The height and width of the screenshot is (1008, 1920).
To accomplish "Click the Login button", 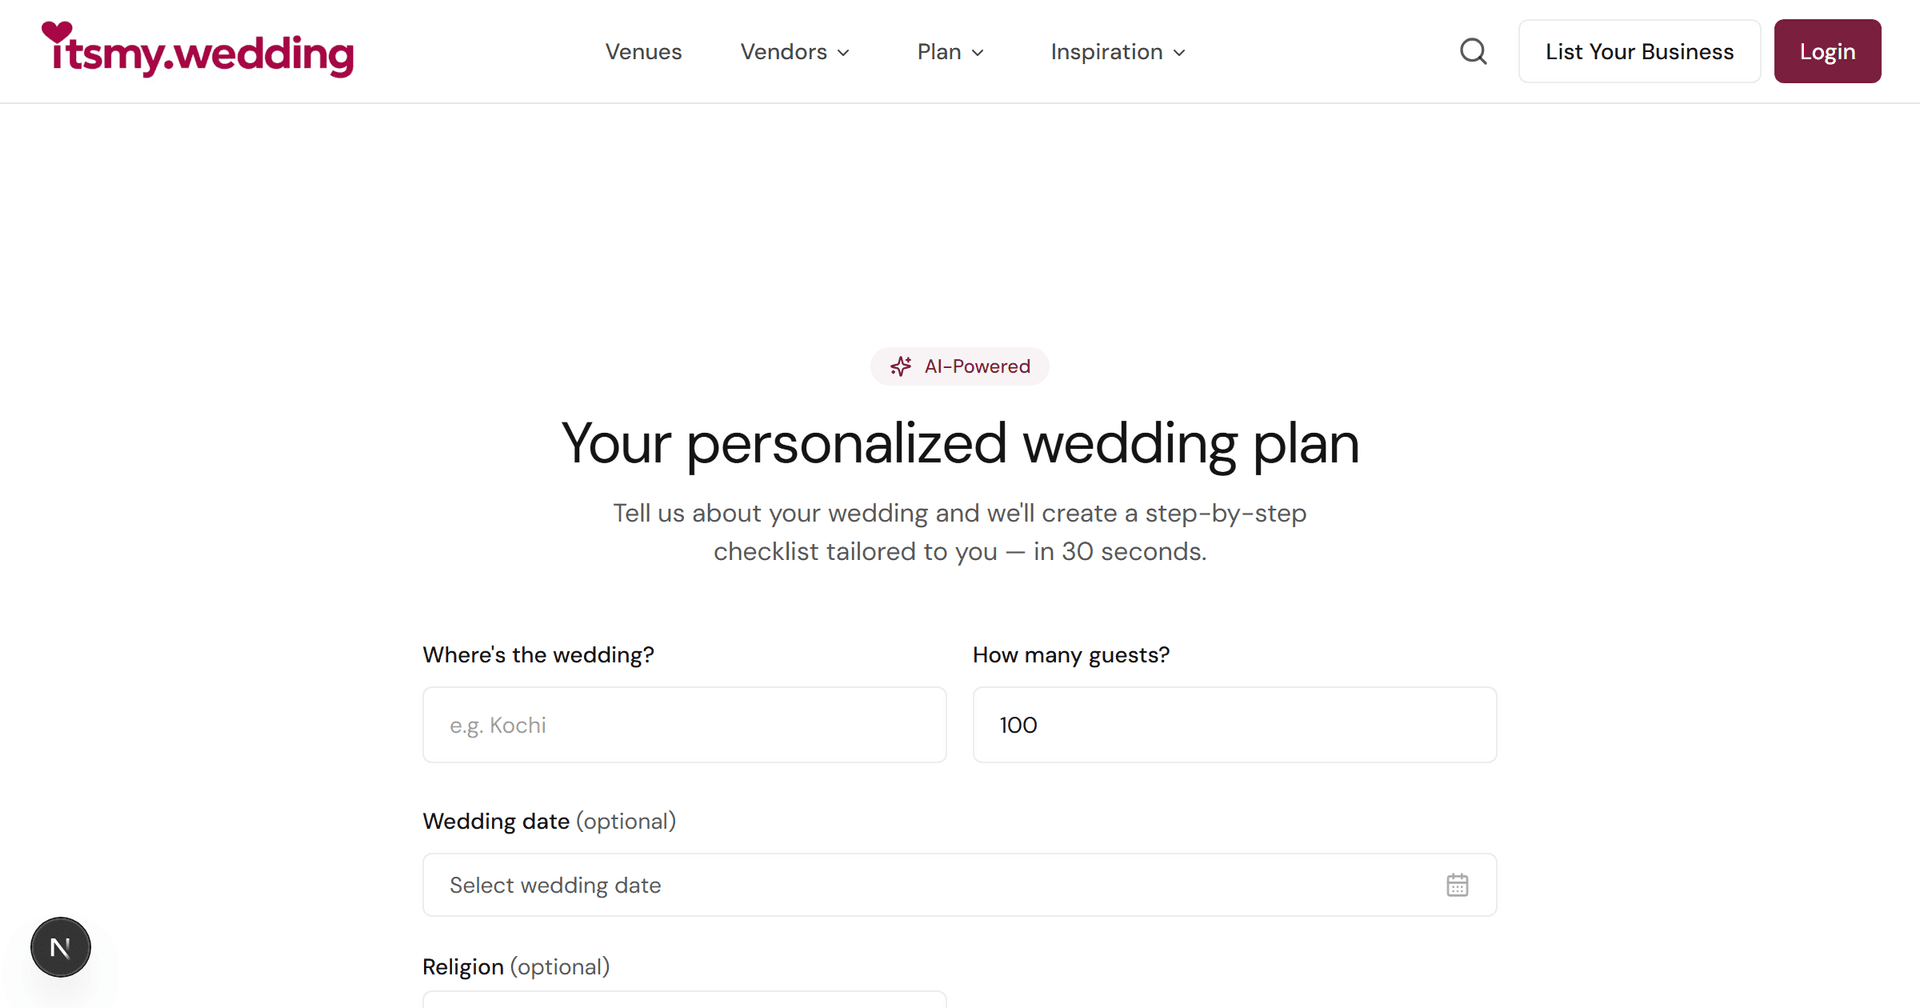I will coord(1827,51).
